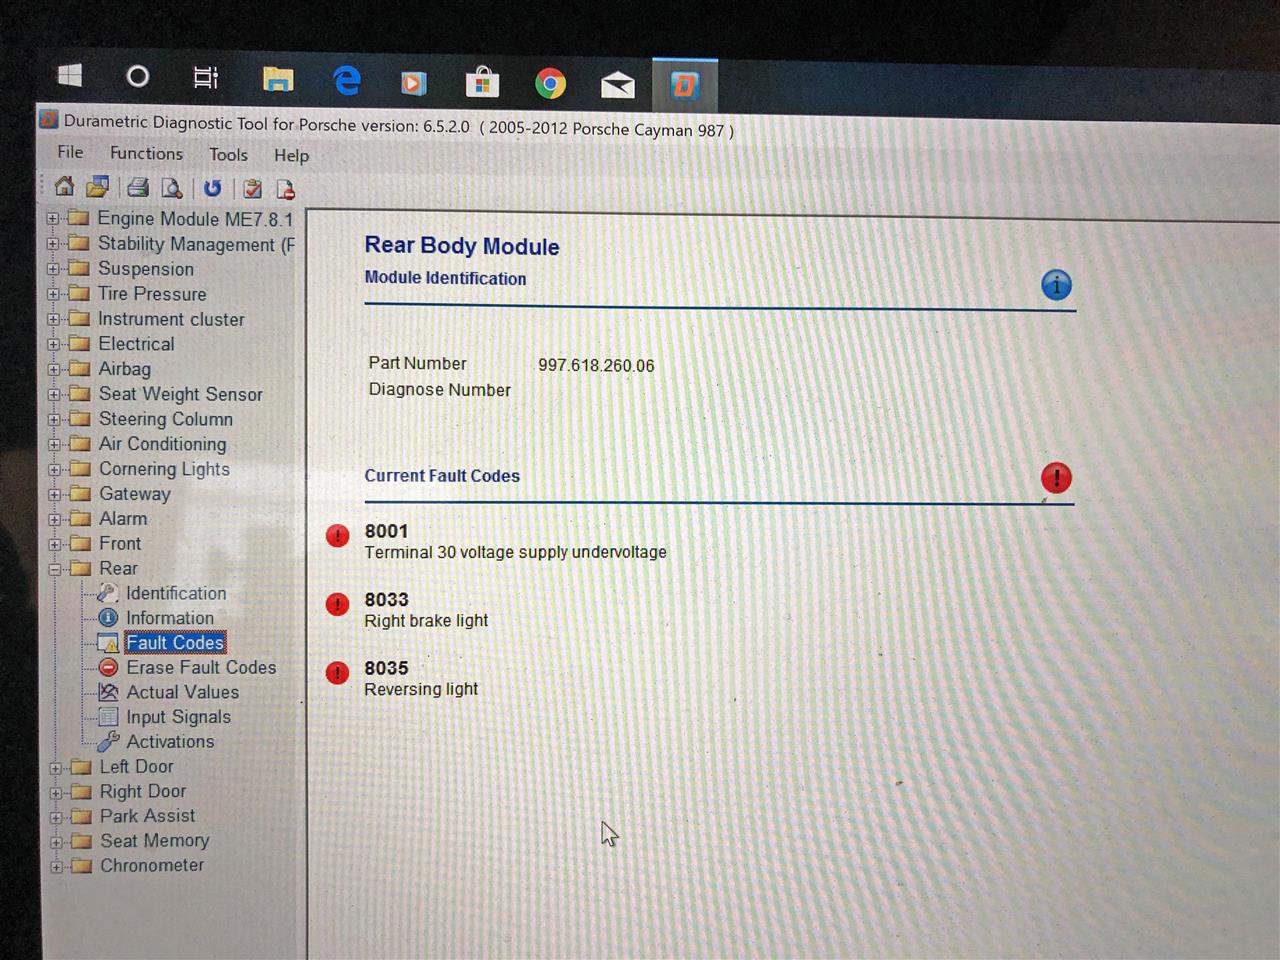Click the blue Refresh toolbar icon
Image resolution: width=1280 pixels, height=960 pixels.
212,188
